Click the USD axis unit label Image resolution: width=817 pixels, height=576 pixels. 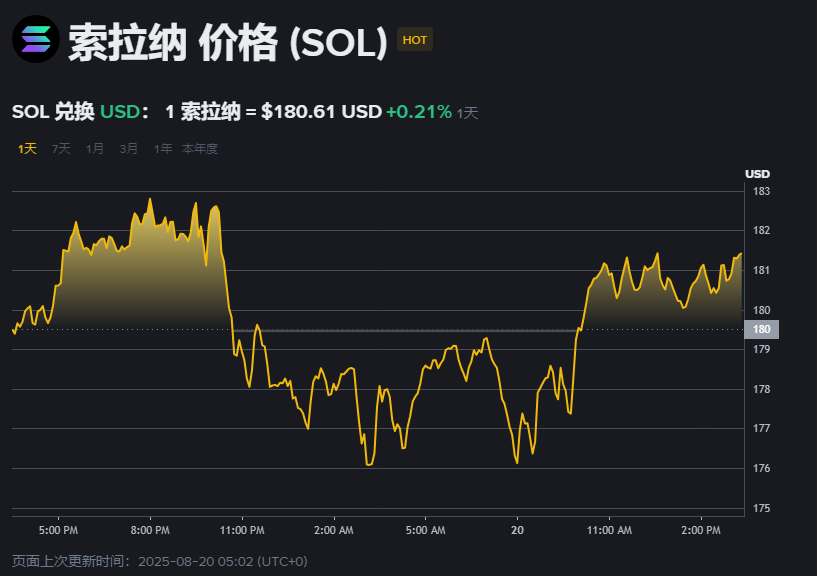tap(758, 174)
